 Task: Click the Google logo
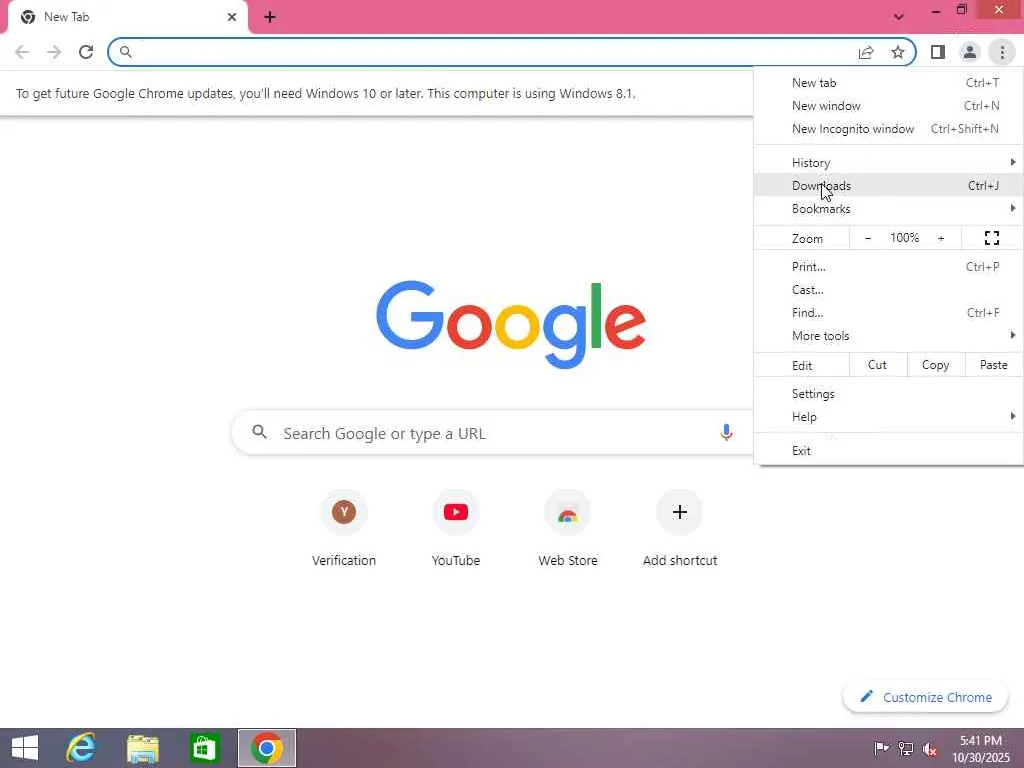(x=511, y=325)
